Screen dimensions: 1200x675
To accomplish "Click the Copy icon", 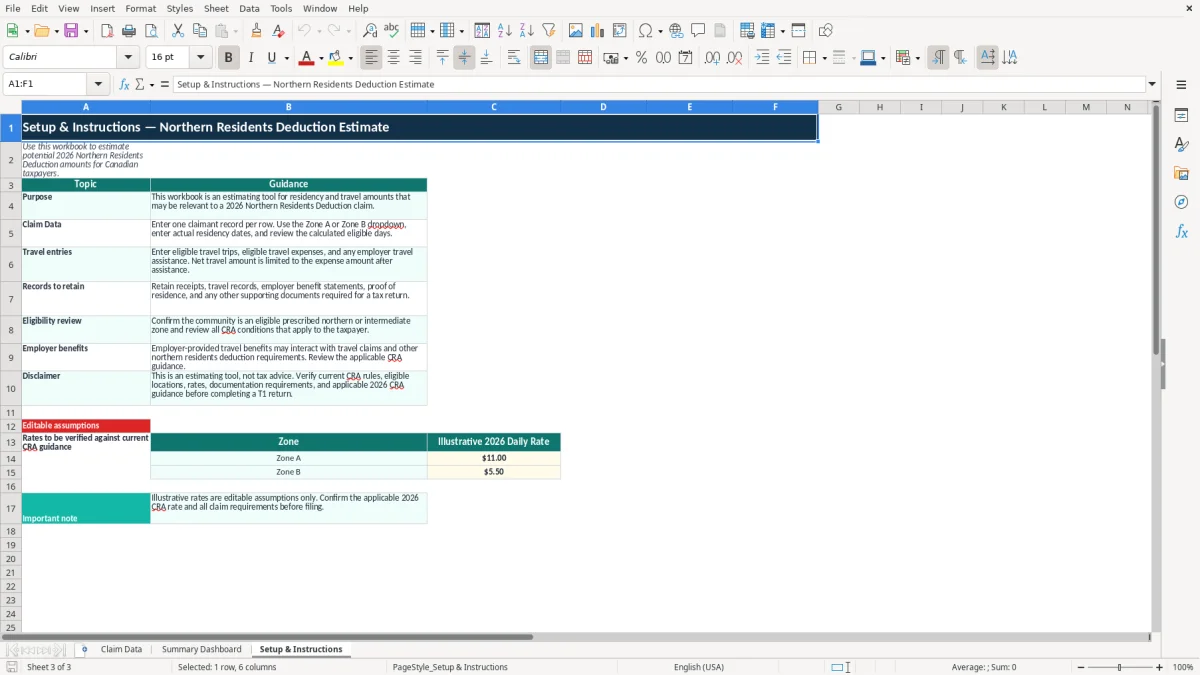I will pos(199,31).
